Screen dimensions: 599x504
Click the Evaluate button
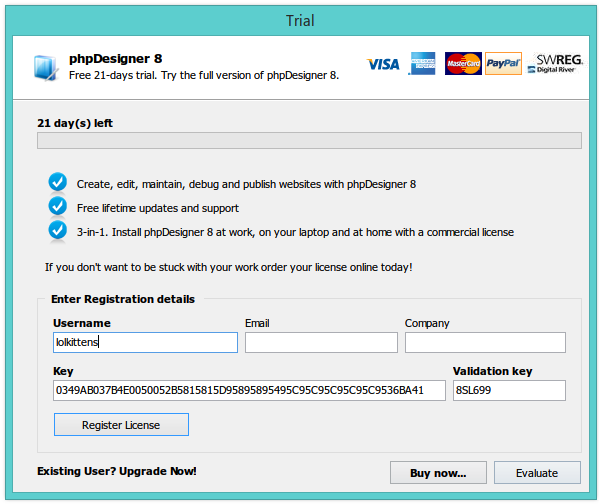coord(537,473)
